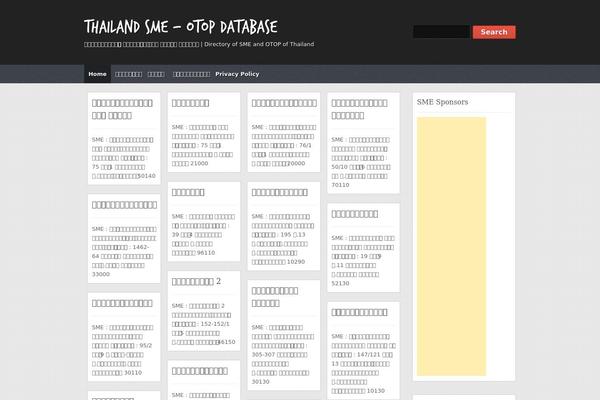600x400 pixels.
Task: Click the SME description ending in 21000
Action: pyautogui.click(x=203, y=145)
